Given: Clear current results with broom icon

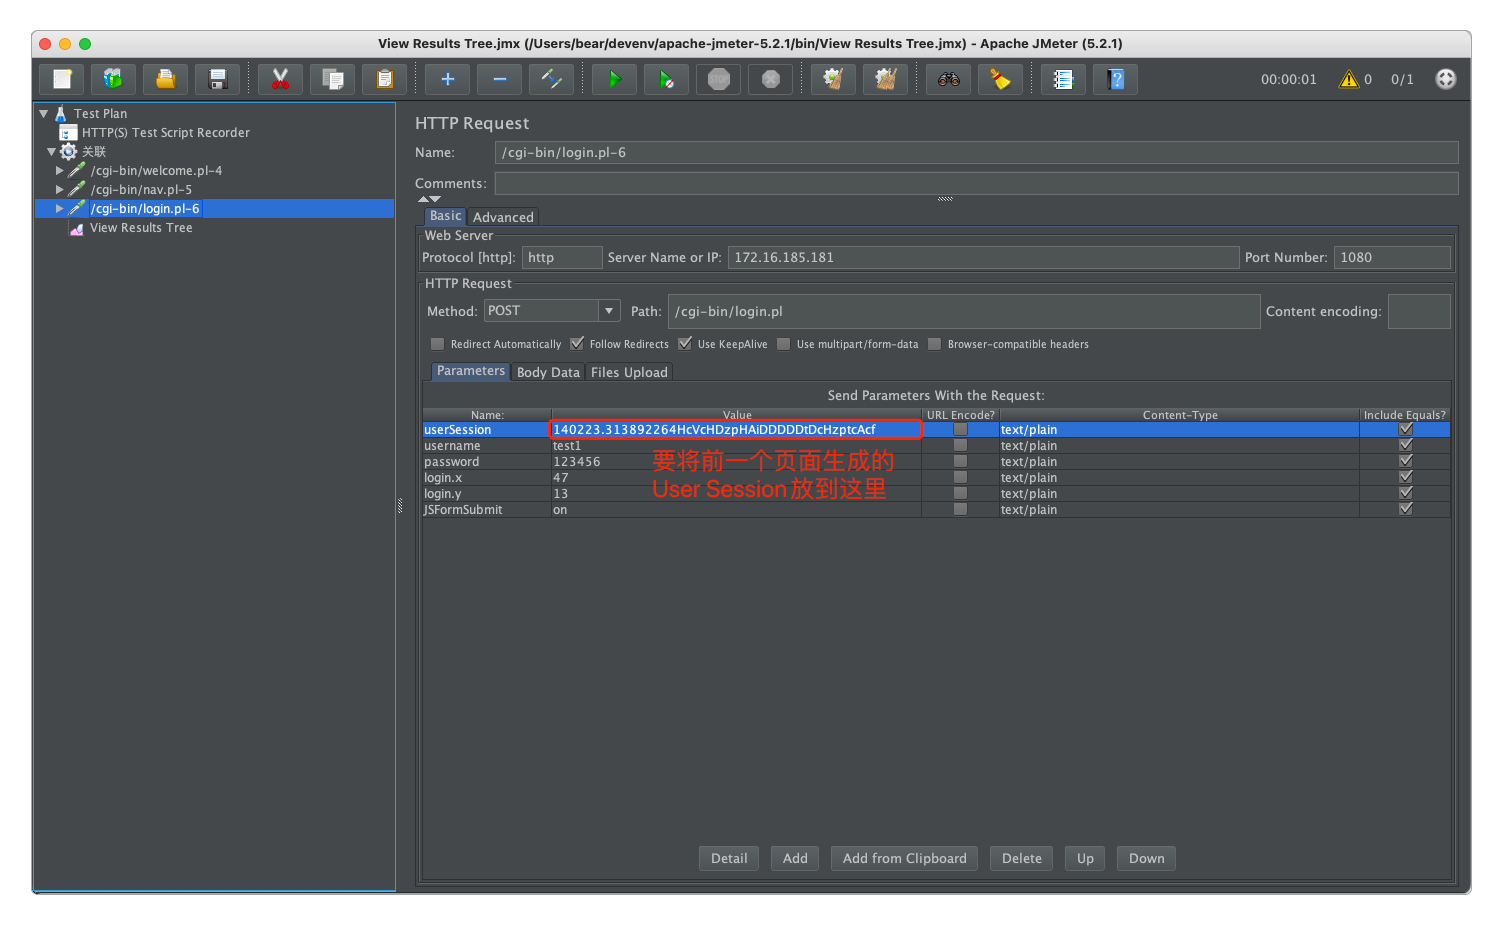Looking at the screenshot, I should [834, 79].
